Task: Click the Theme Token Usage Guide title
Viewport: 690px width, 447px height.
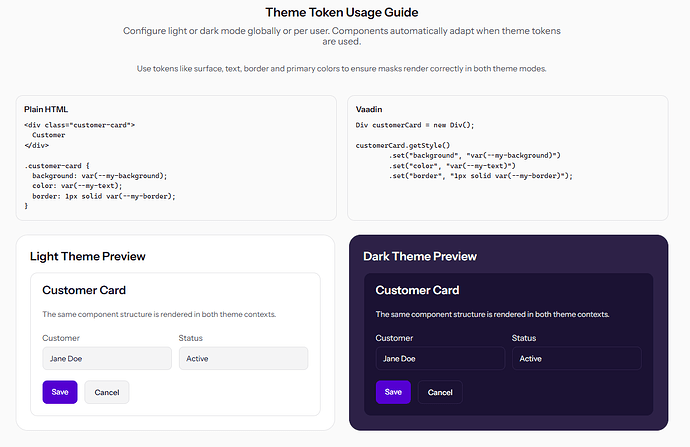Action: coord(341,12)
